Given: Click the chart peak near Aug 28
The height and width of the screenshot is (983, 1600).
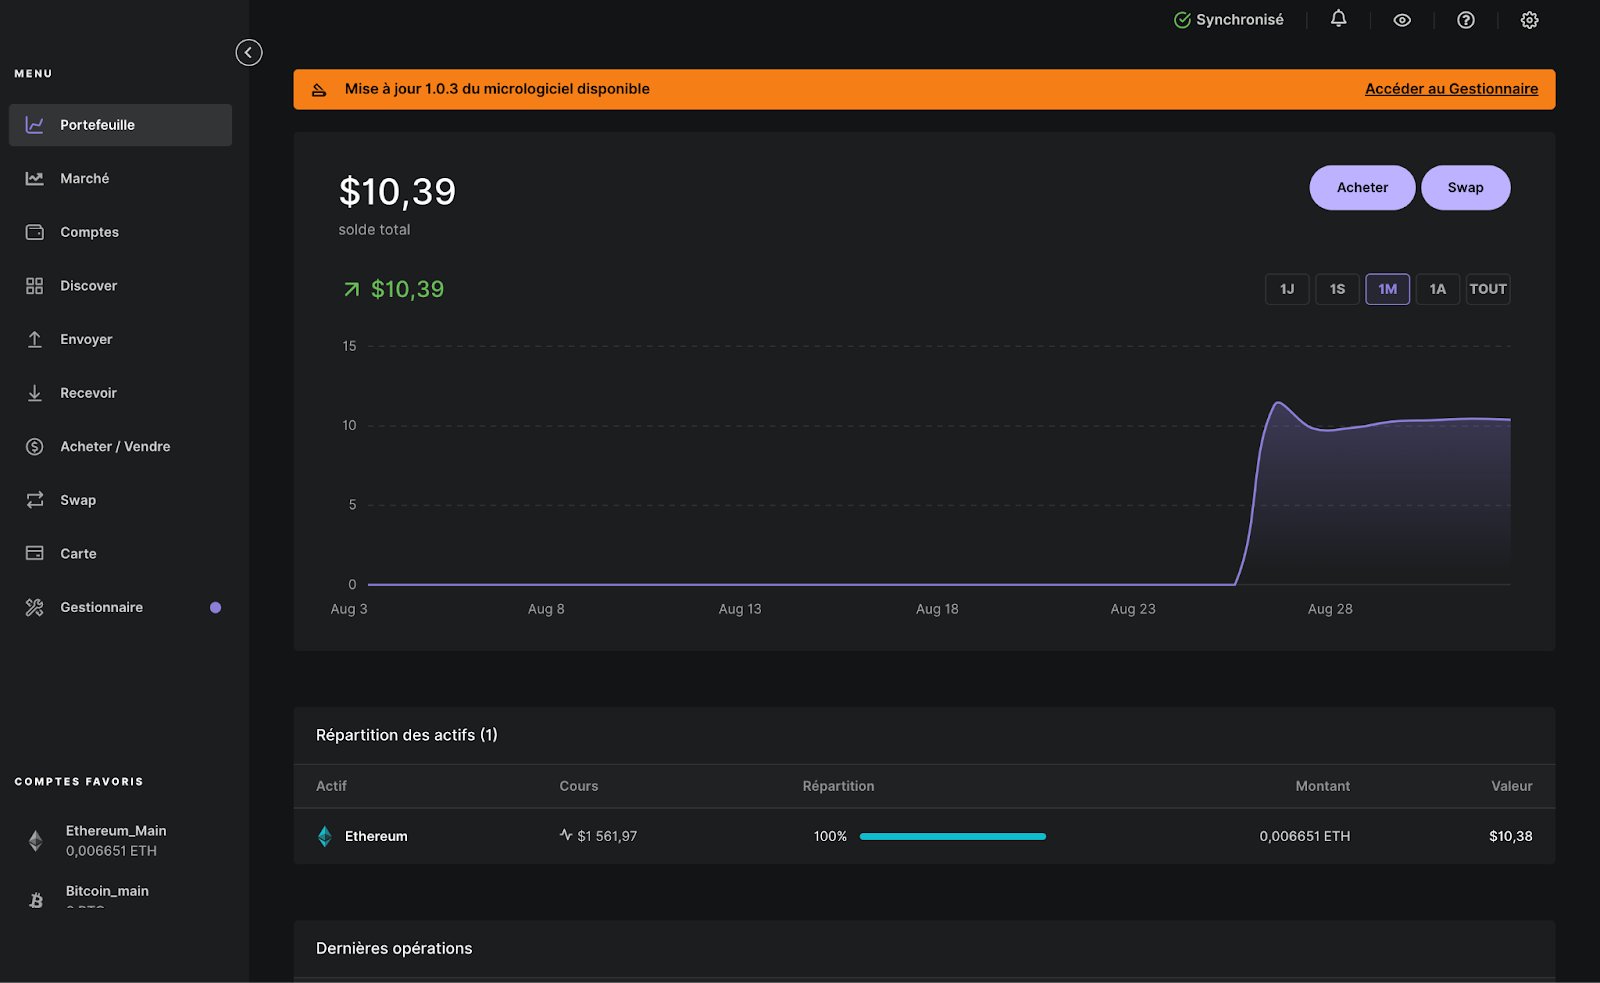Looking at the screenshot, I should click(x=1278, y=403).
